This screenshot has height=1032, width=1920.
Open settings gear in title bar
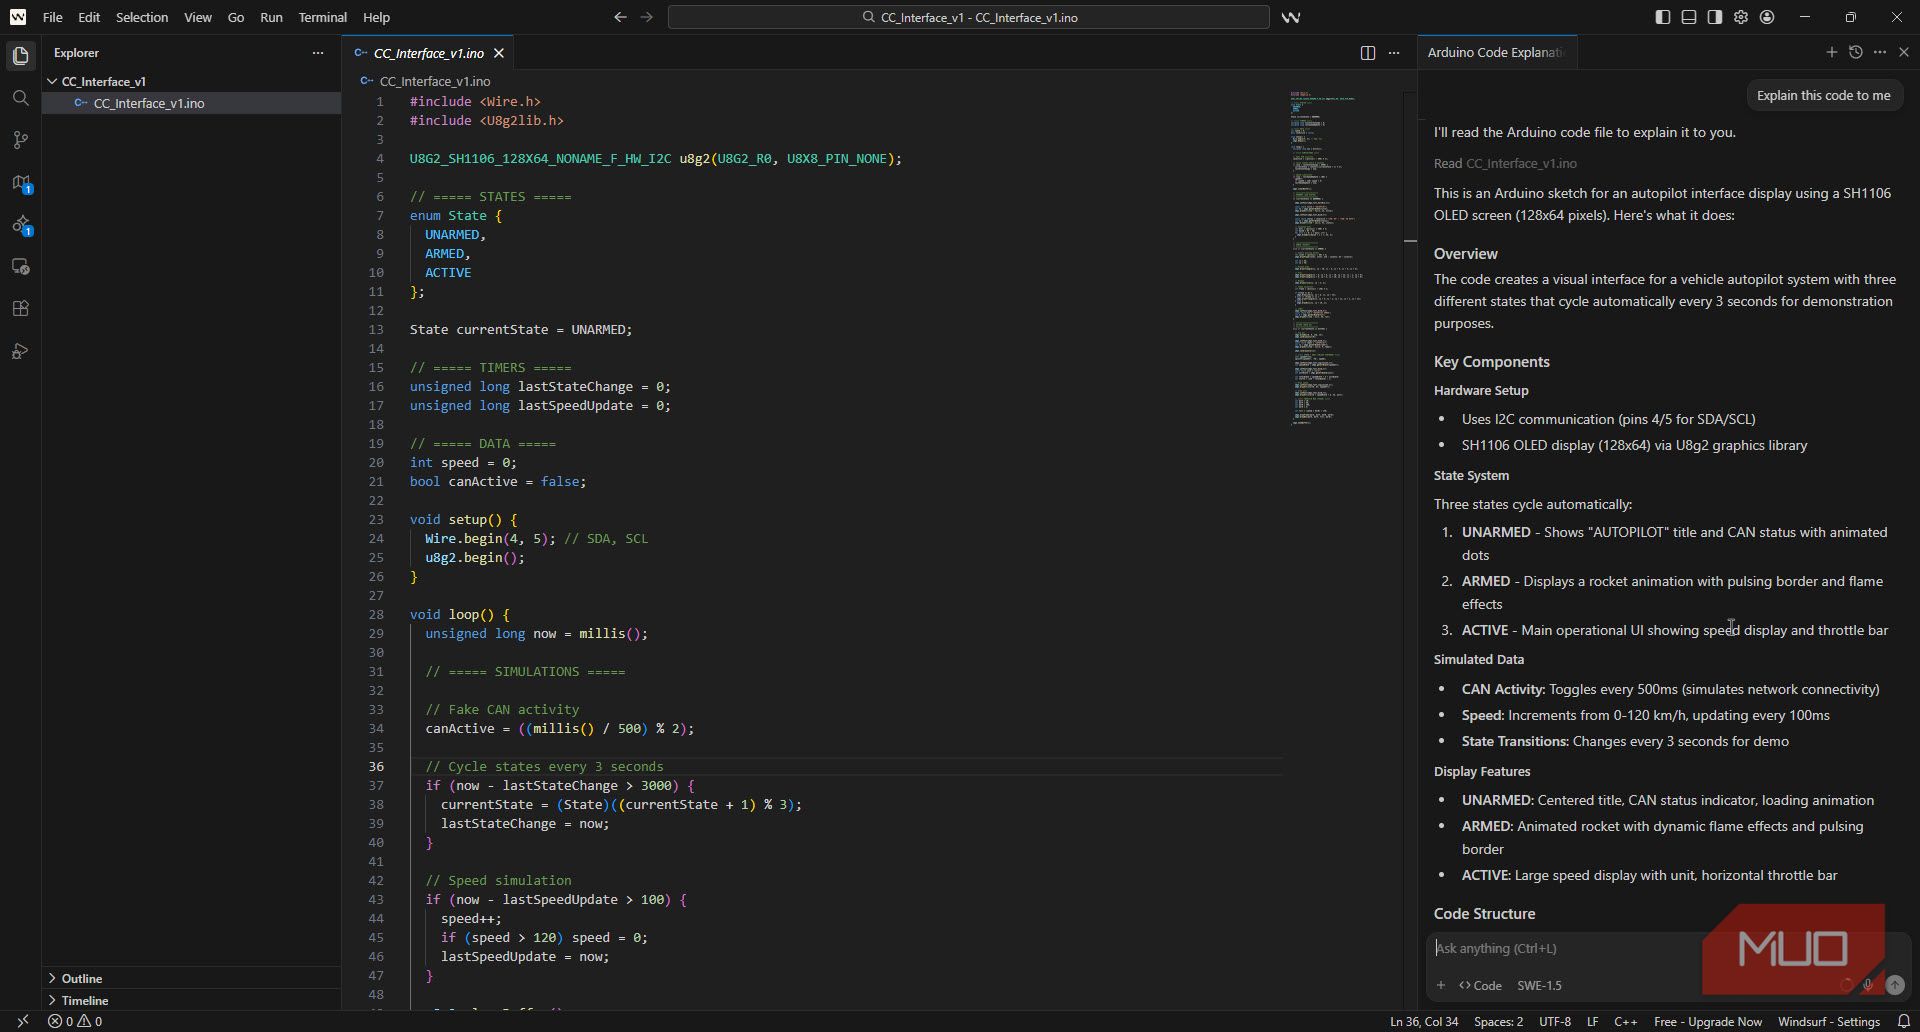(x=1741, y=17)
